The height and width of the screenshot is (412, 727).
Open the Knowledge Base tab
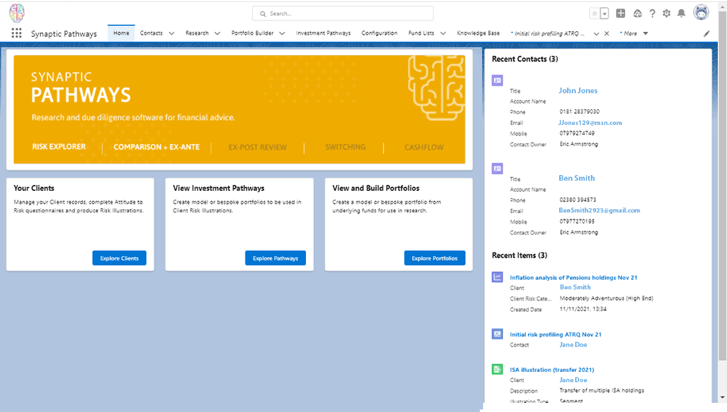(x=478, y=33)
